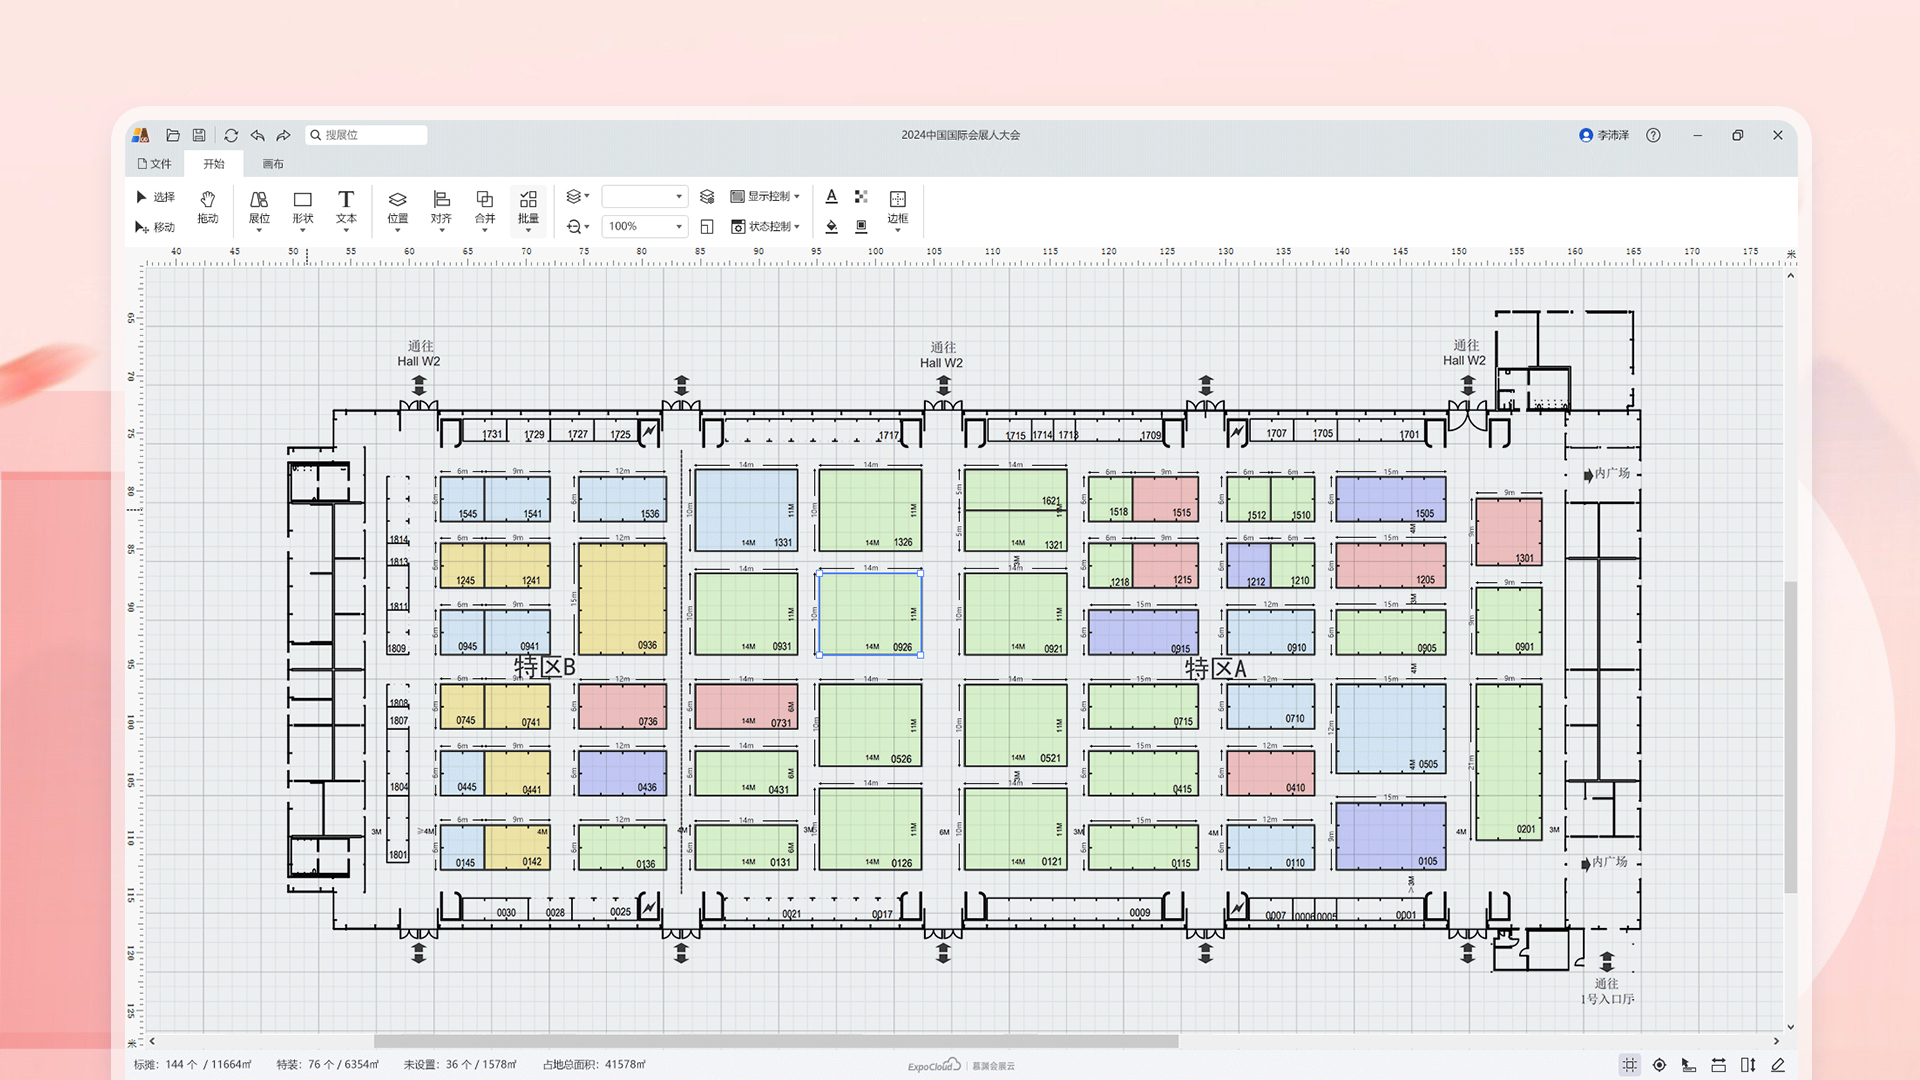Image resolution: width=1920 pixels, height=1080 pixels.
Task: Click the 占地总面积 total area status text
Action: point(594,1065)
